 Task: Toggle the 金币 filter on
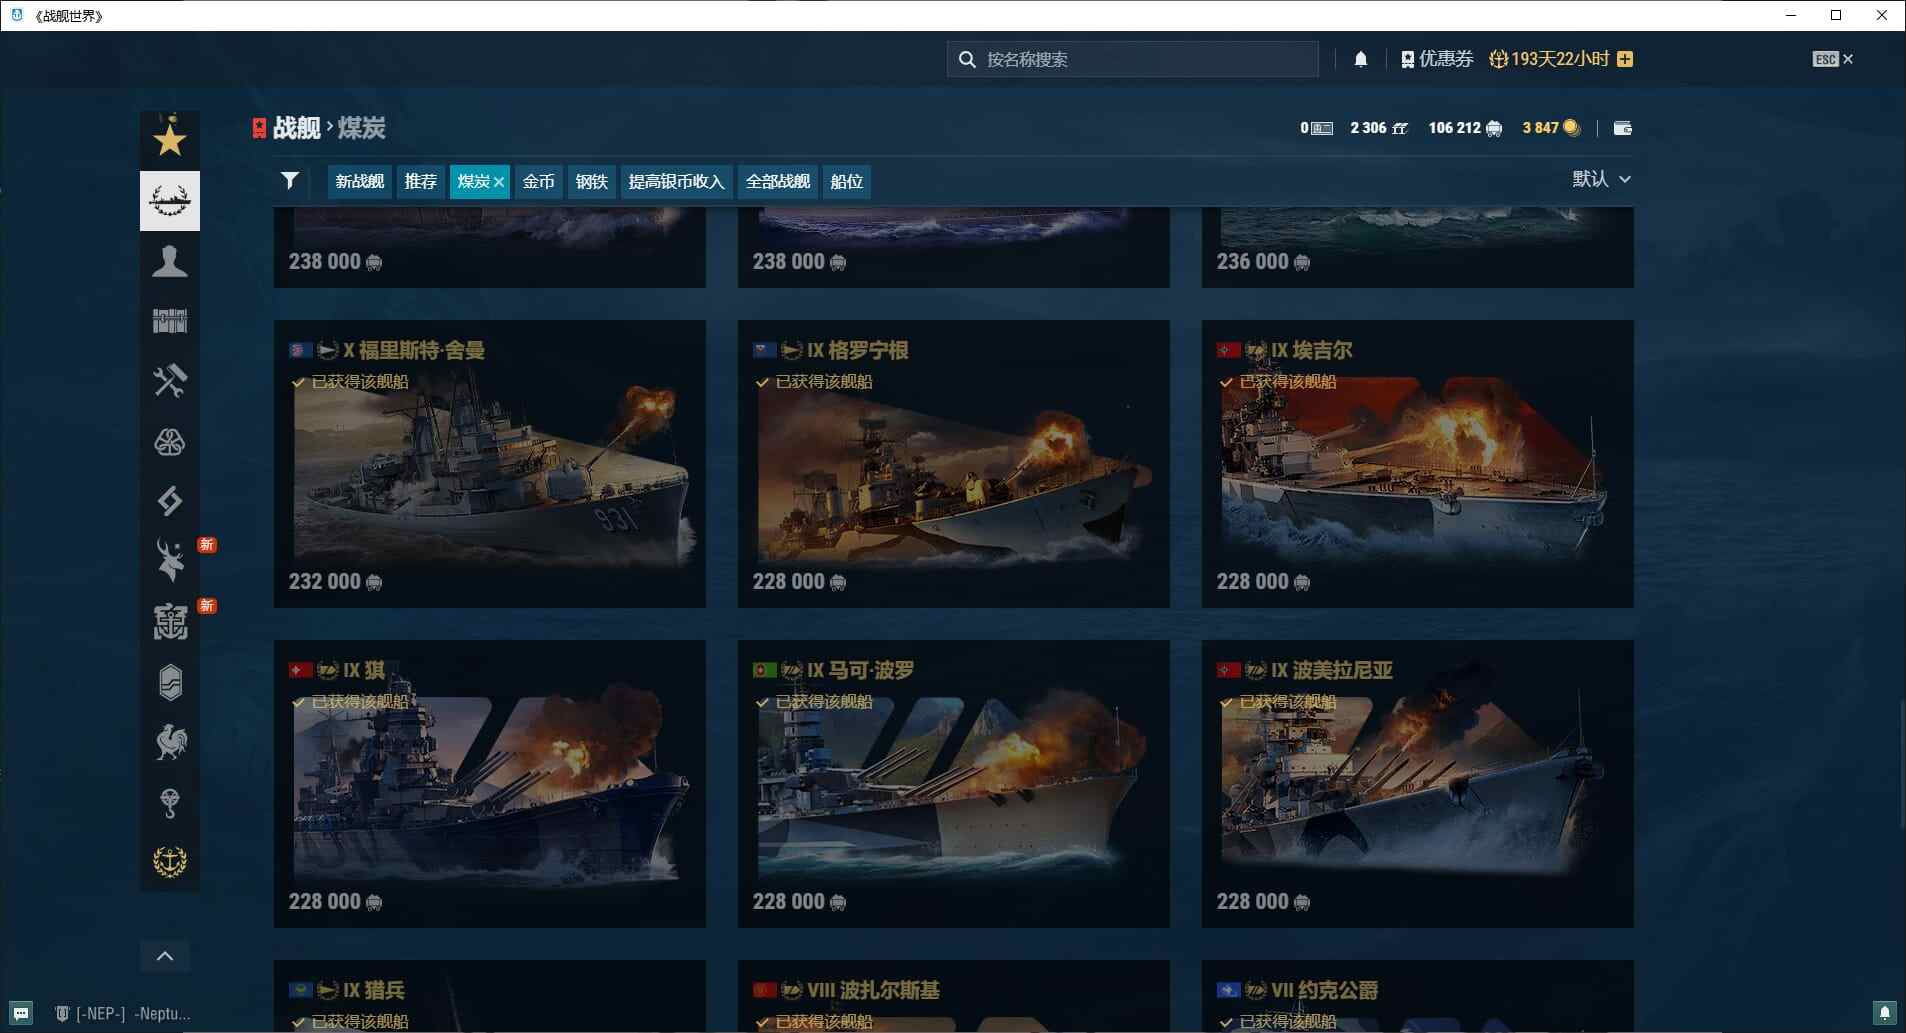click(x=538, y=181)
